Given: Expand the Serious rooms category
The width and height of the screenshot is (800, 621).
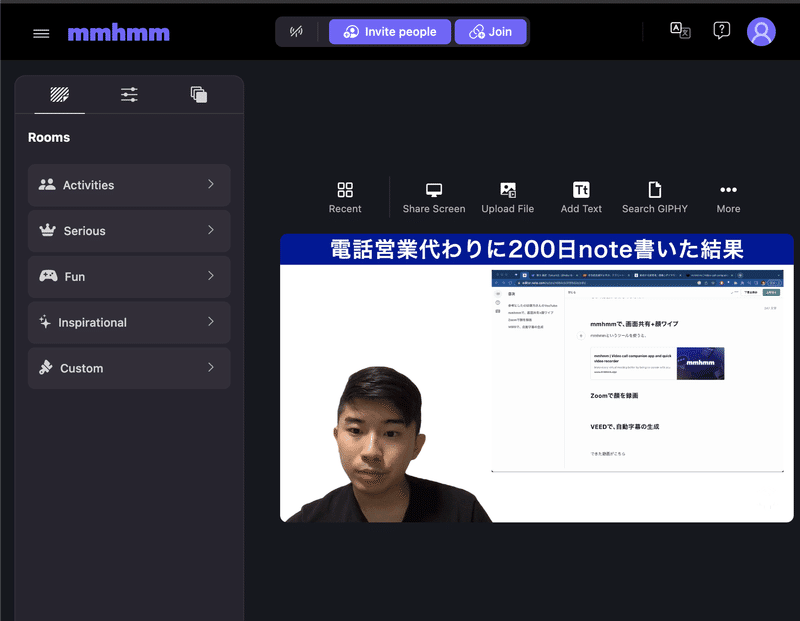Looking at the screenshot, I should [x=128, y=230].
